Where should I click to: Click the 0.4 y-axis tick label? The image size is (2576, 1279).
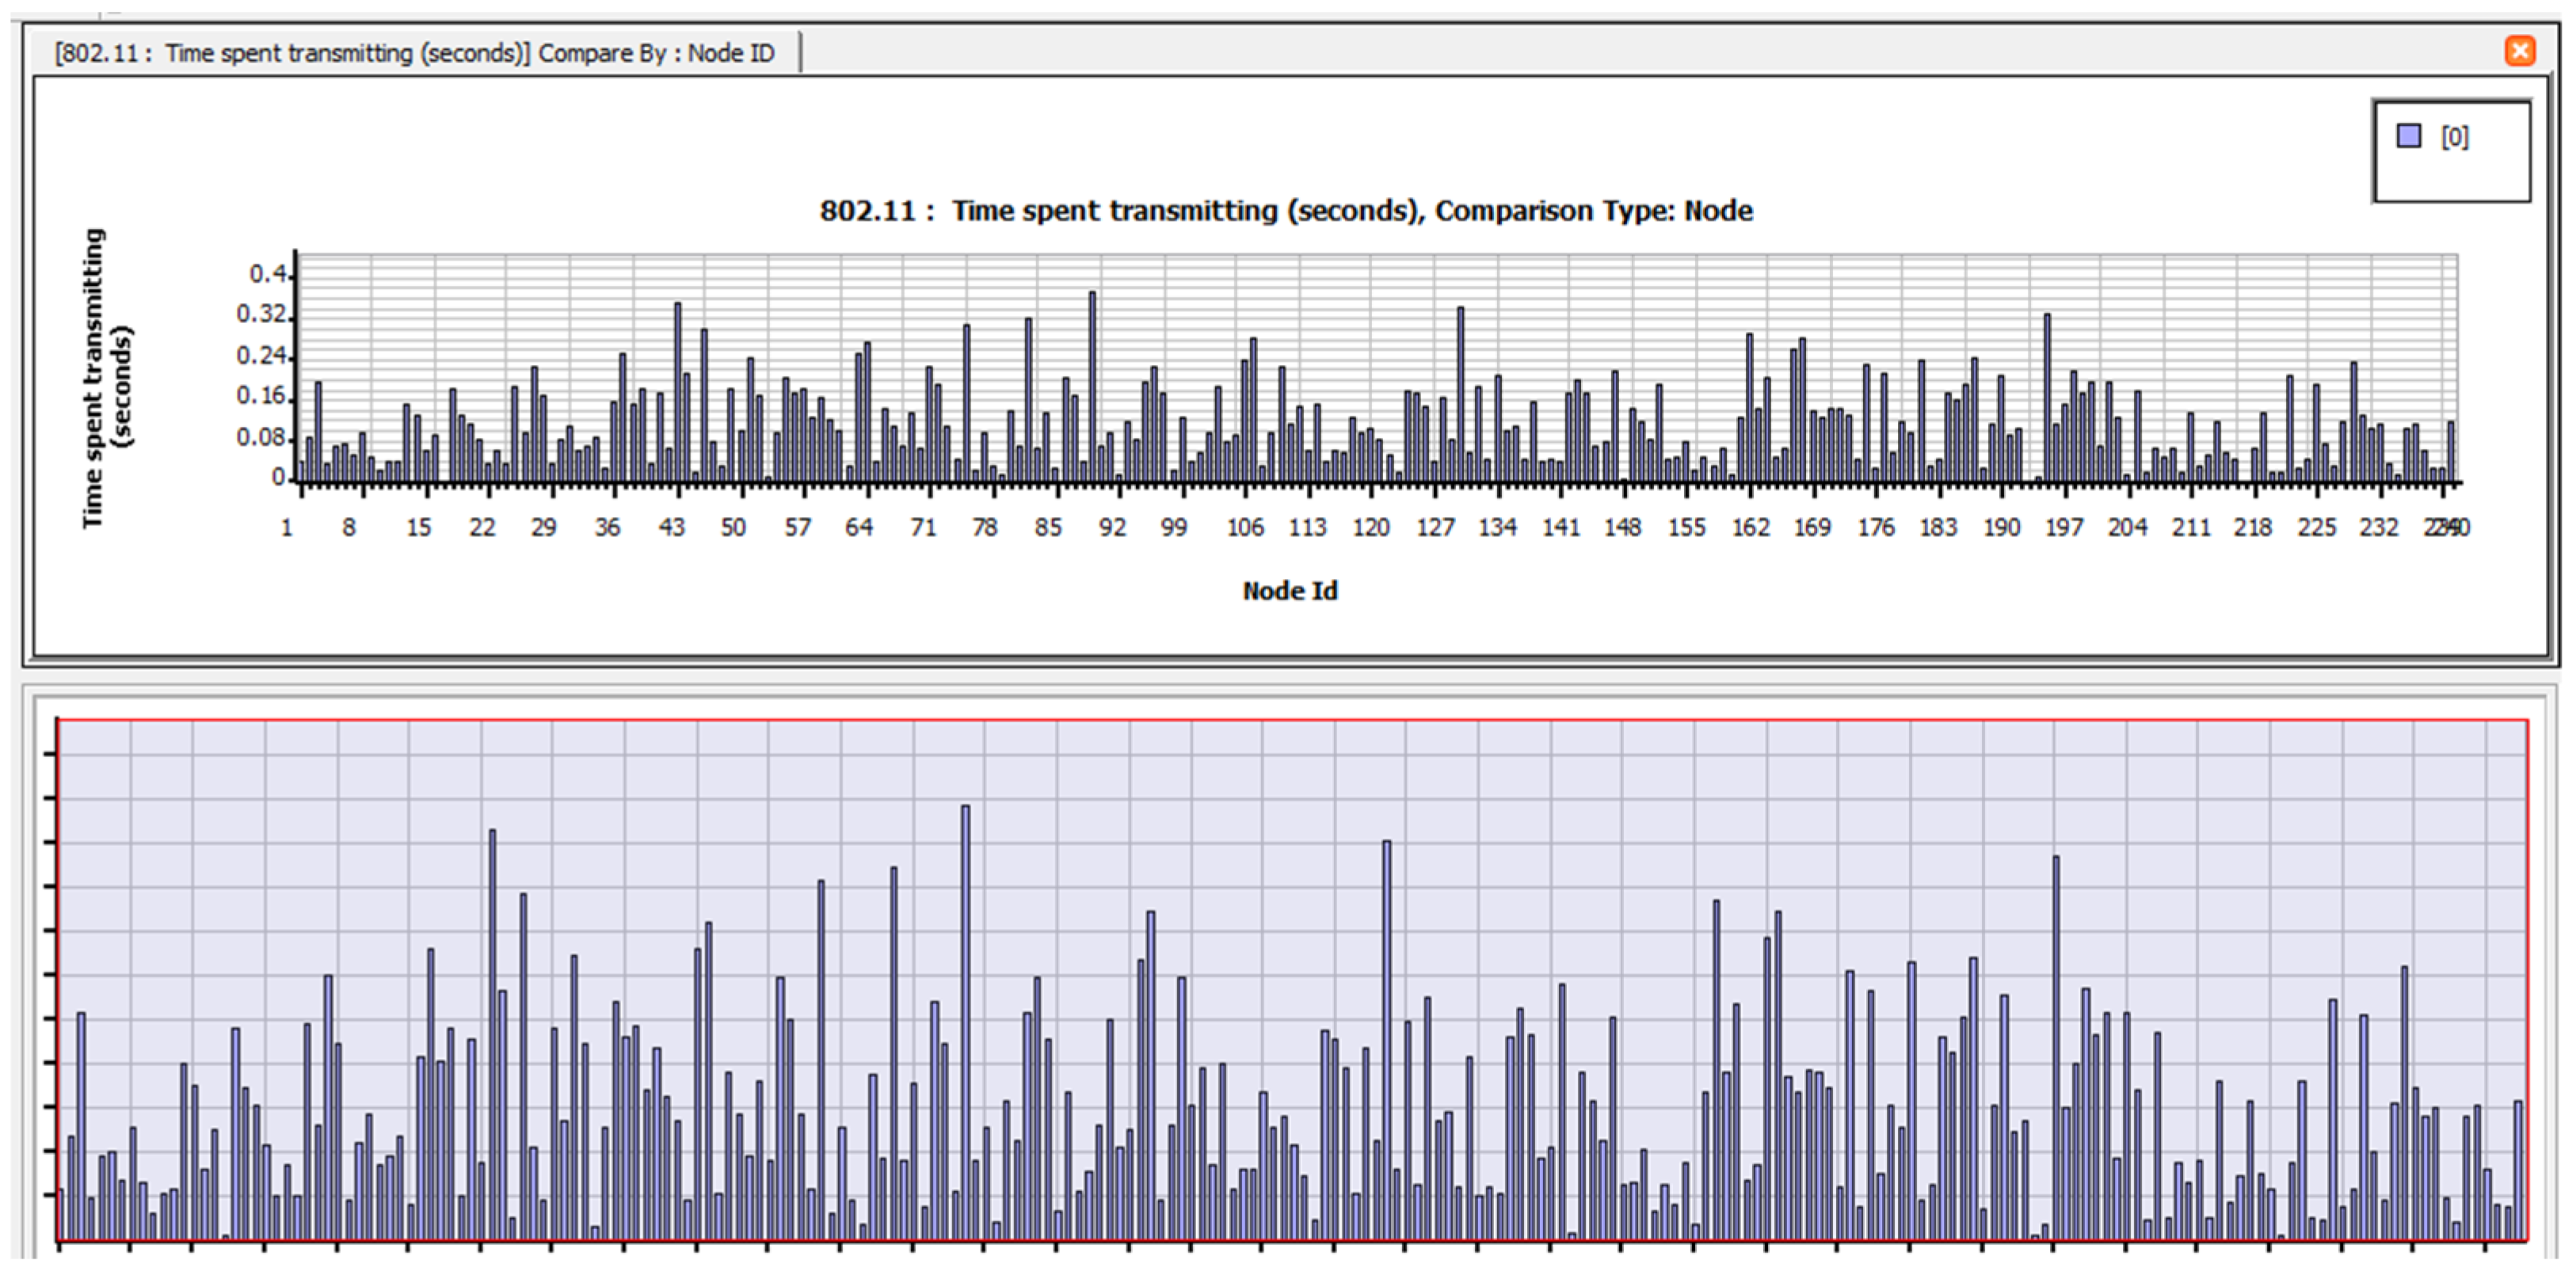click(x=266, y=274)
